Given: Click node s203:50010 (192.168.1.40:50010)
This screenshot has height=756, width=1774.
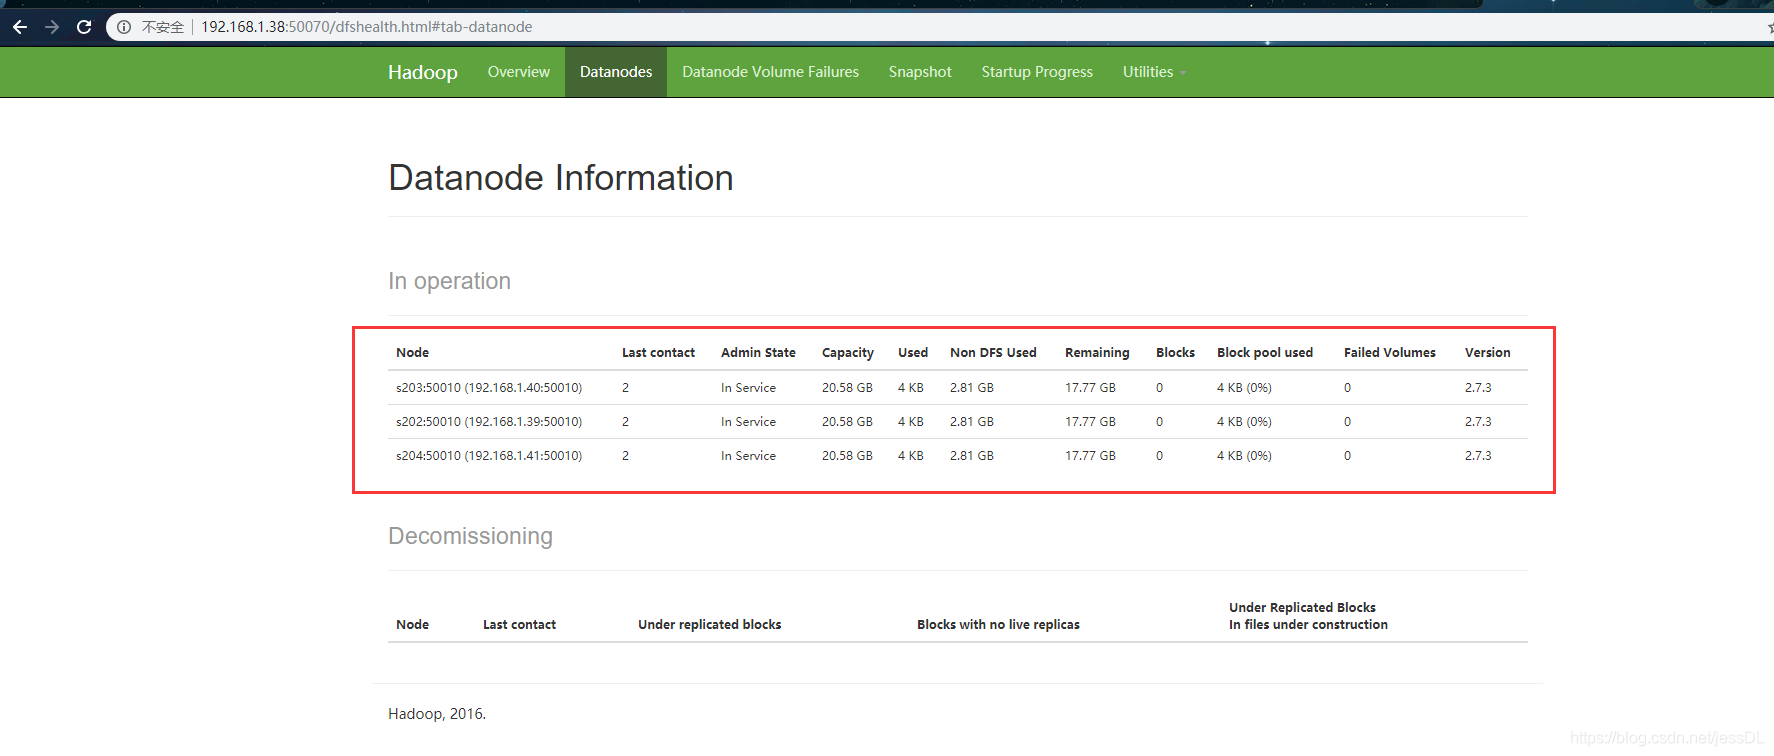Looking at the screenshot, I should pyautogui.click(x=489, y=388).
